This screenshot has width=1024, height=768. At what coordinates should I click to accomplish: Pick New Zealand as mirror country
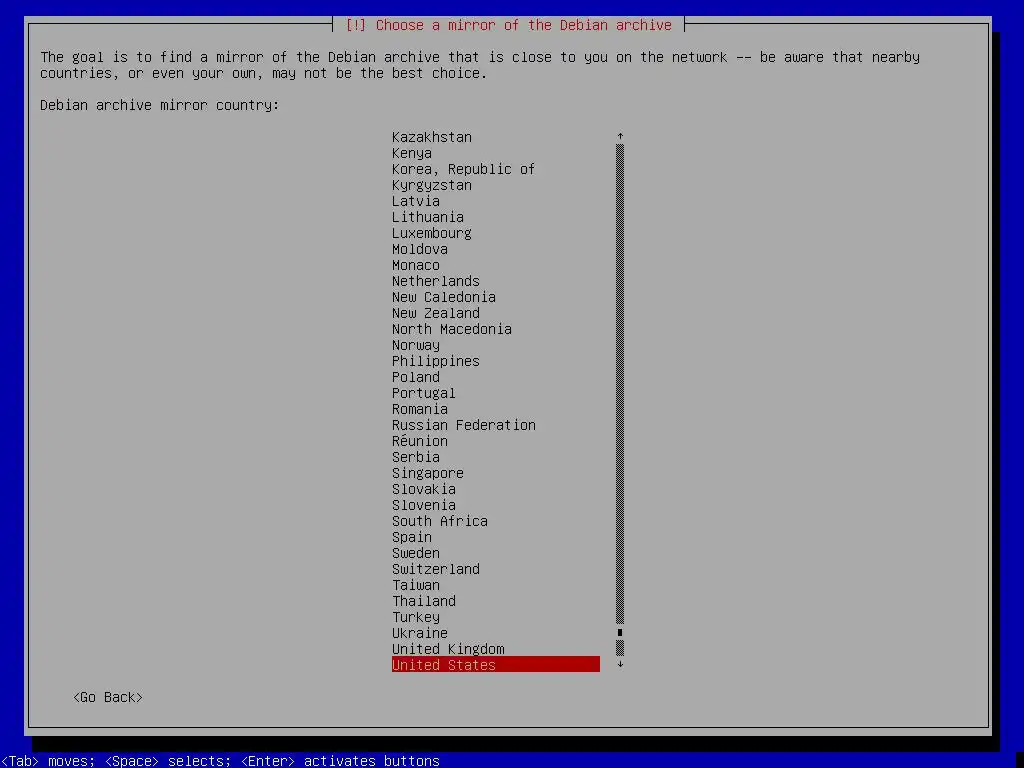436,313
